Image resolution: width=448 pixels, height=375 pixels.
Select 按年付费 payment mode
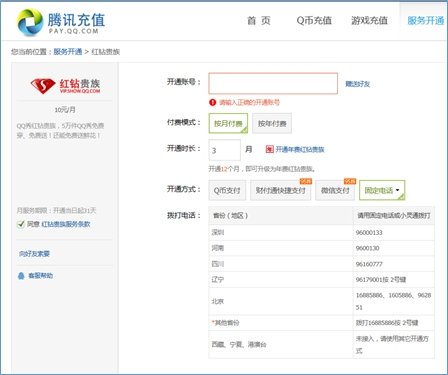tap(272, 123)
